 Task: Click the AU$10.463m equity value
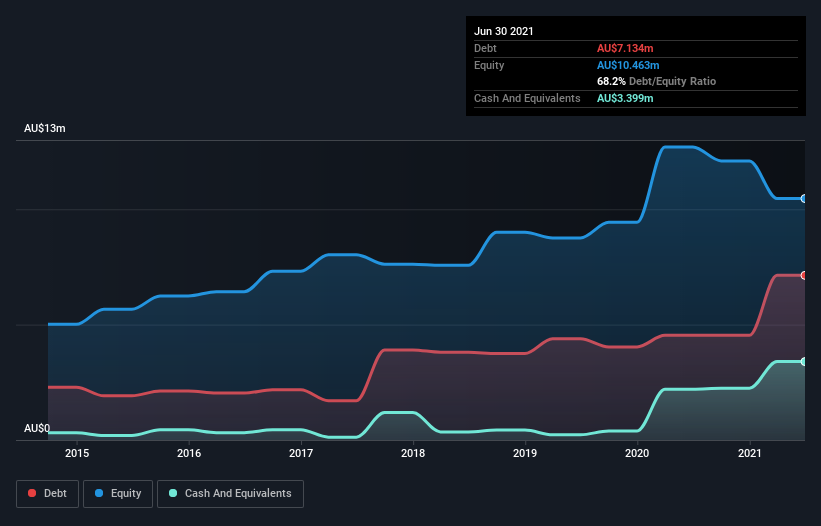click(628, 65)
